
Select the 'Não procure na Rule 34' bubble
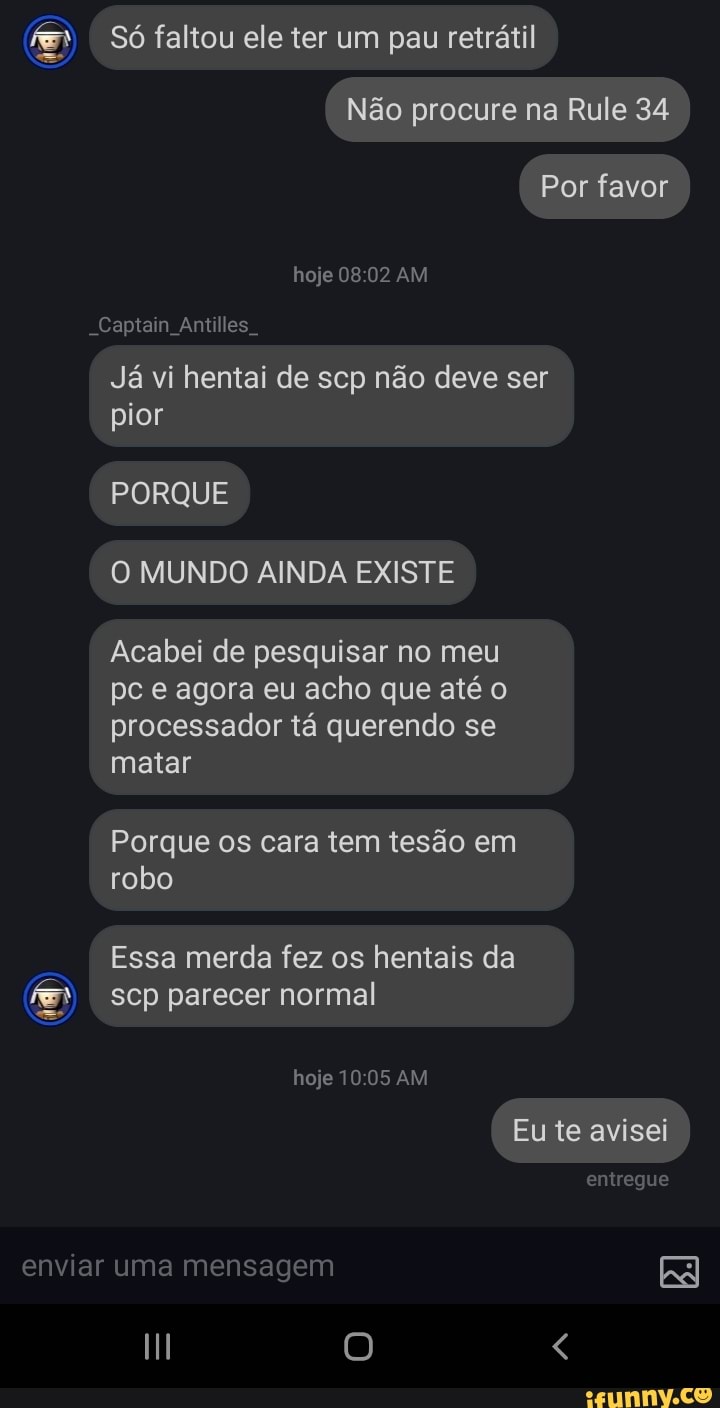[507, 109]
